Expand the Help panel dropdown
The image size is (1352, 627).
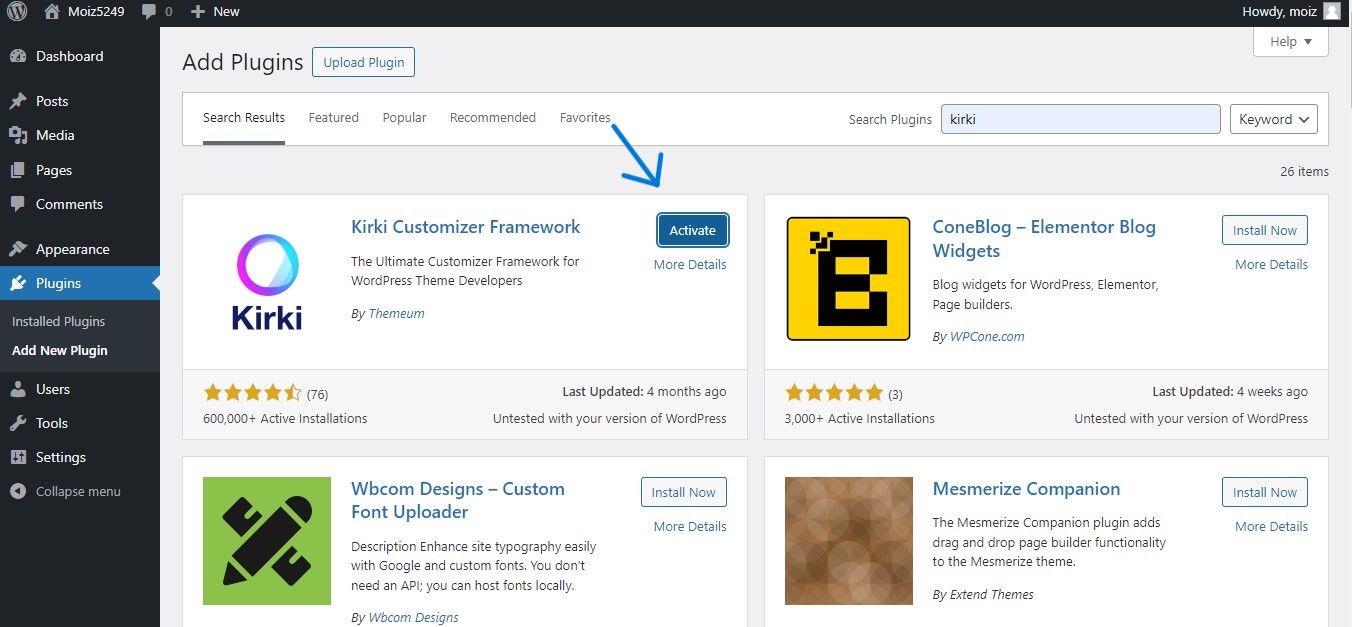(x=1290, y=42)
